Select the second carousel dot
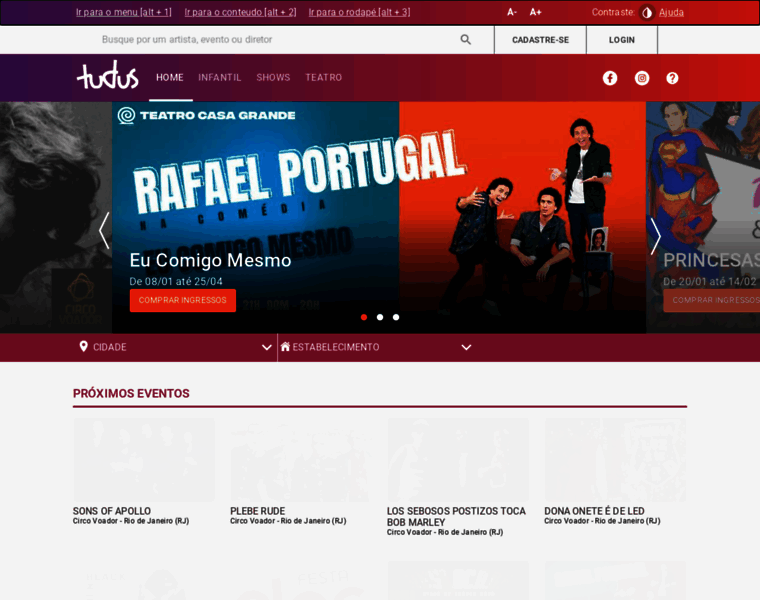The image size is (760, 600). [x=380, y=317]
